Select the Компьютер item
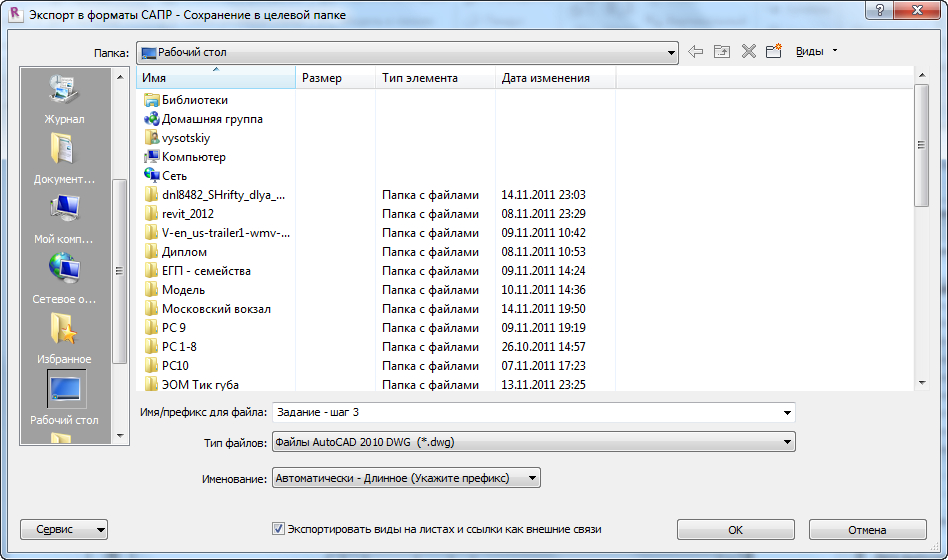The height and width of the screenshot is (560, 948). click(185, 157)
